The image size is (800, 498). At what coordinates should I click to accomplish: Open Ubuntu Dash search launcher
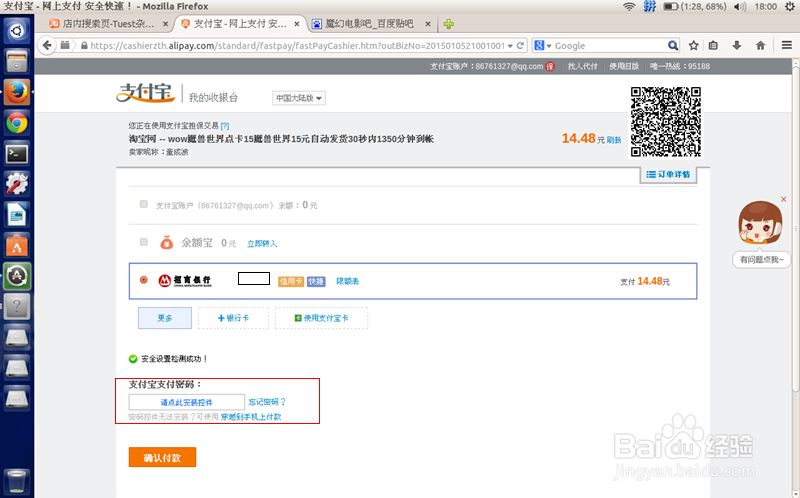pyautogui.click(x=17, y=31)
